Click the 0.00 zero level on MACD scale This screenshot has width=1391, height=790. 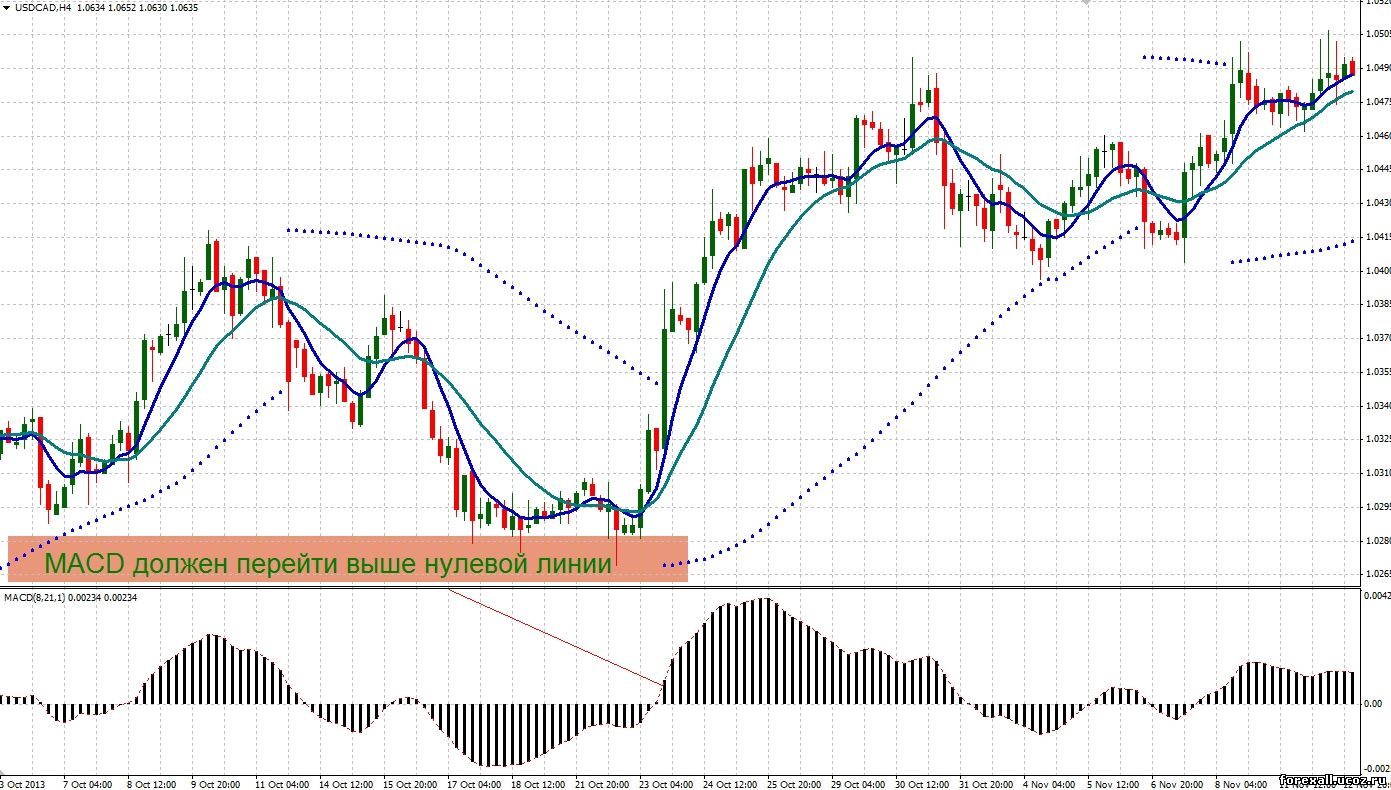tap(1373, 704)
